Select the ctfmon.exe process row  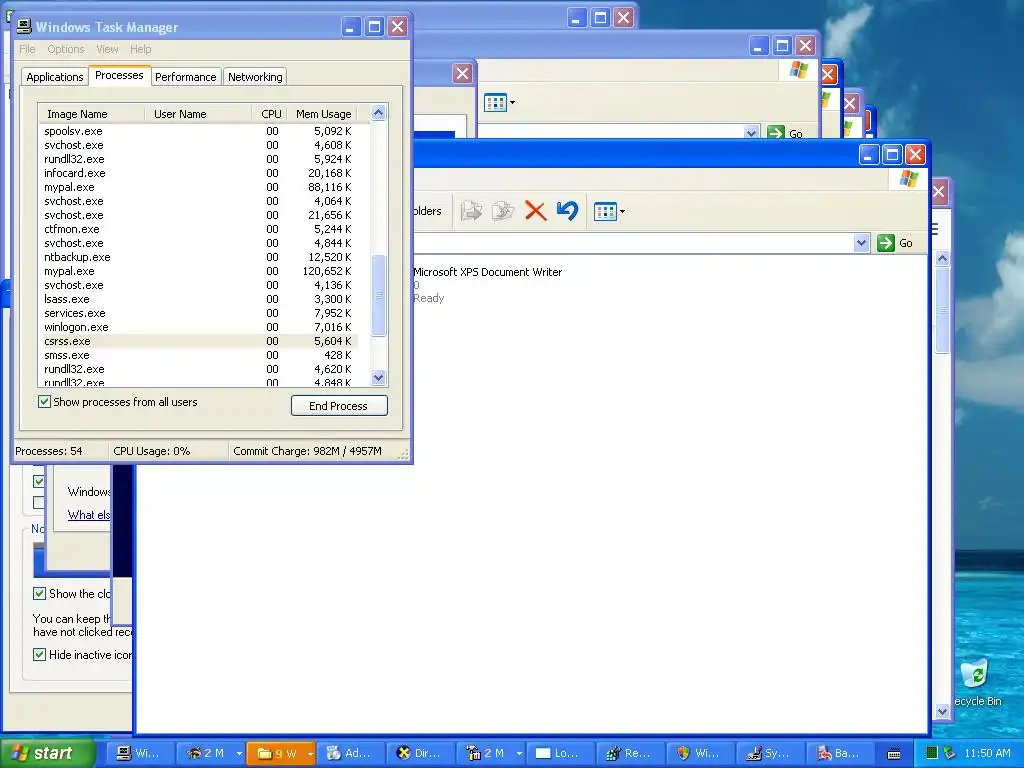pyautogui.click(x=199, y=229)
